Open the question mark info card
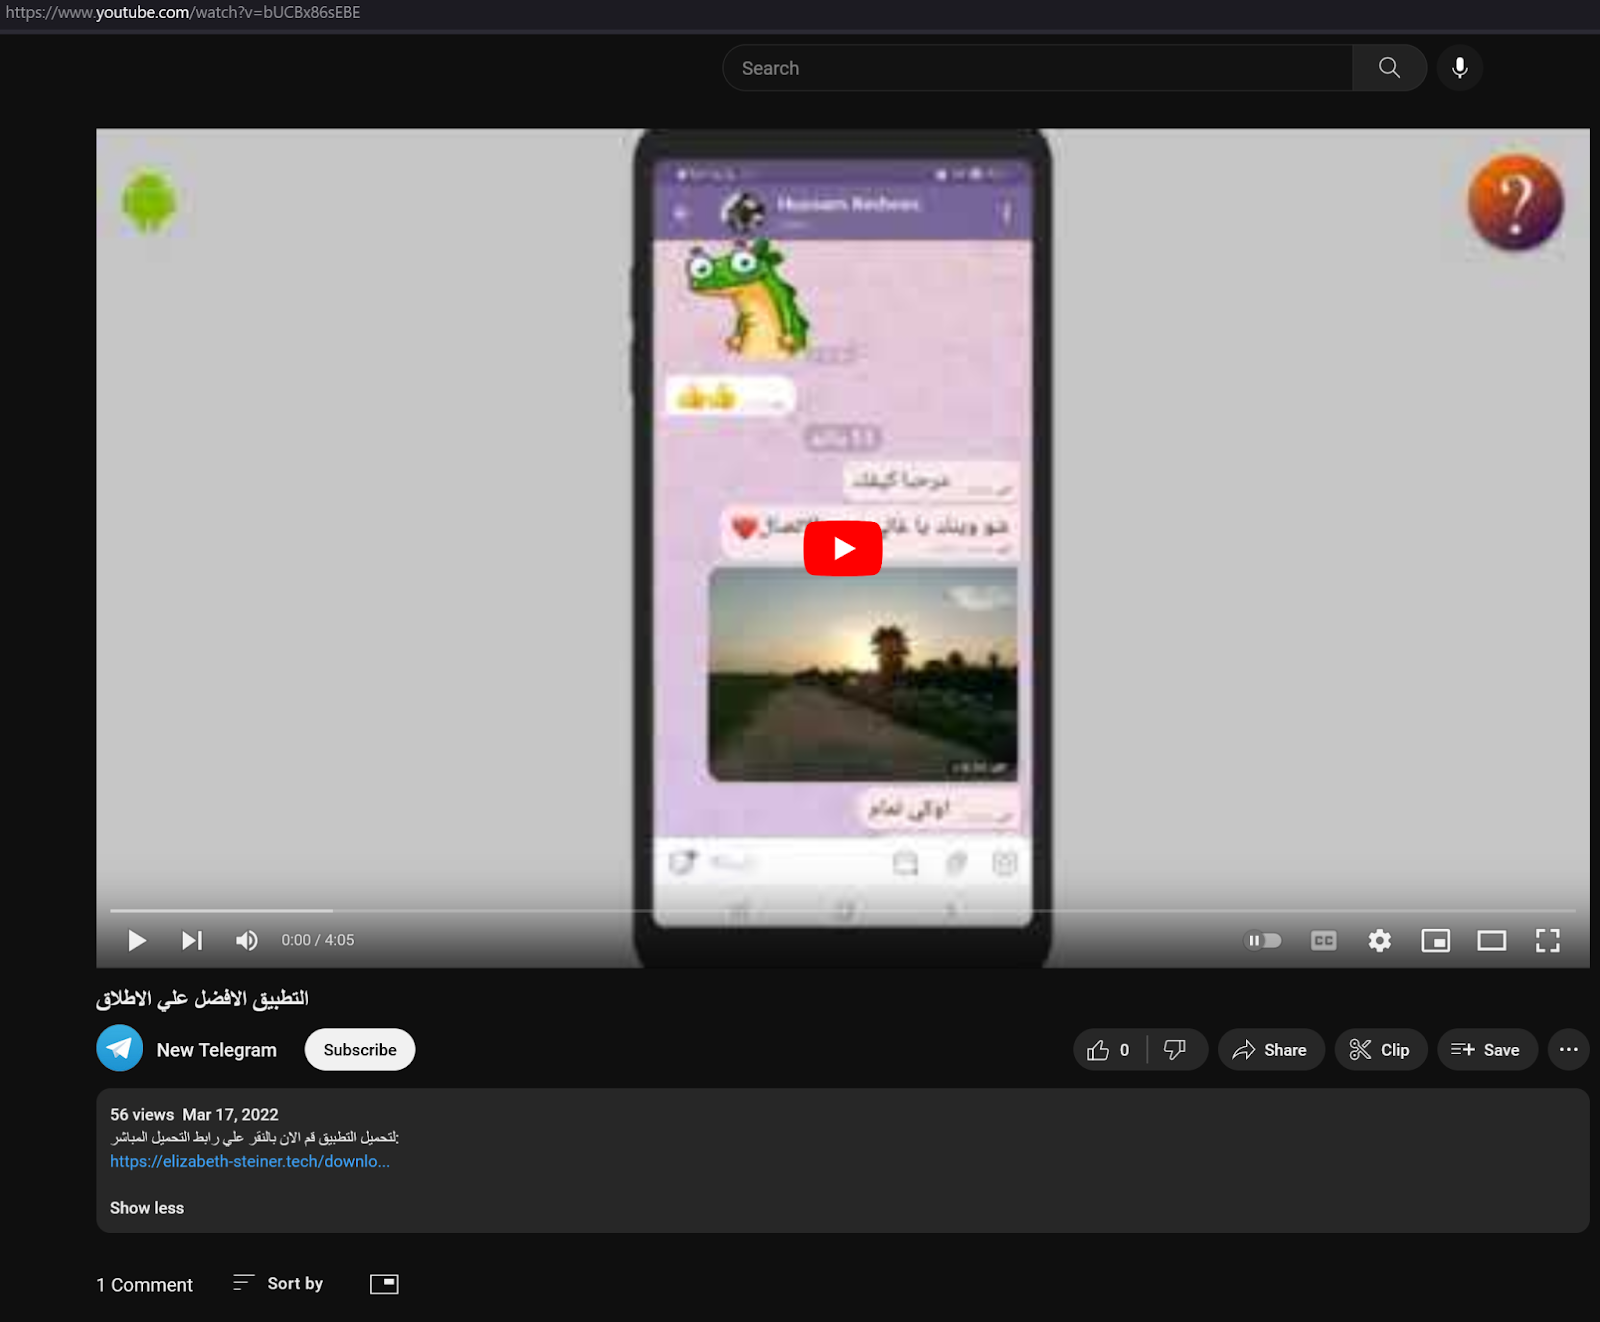 [1515, 202]
